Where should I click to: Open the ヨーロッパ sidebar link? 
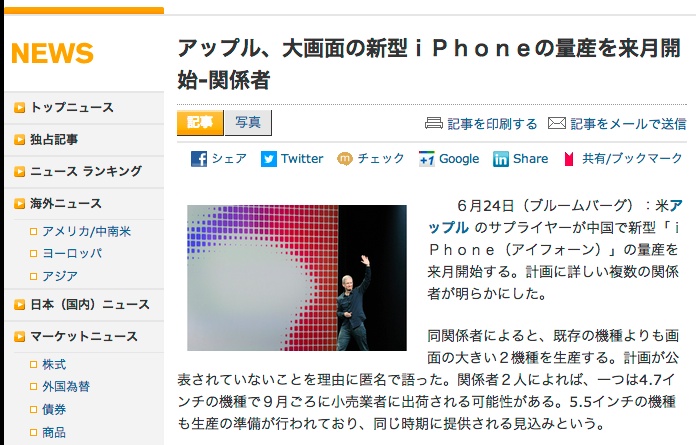72,253
